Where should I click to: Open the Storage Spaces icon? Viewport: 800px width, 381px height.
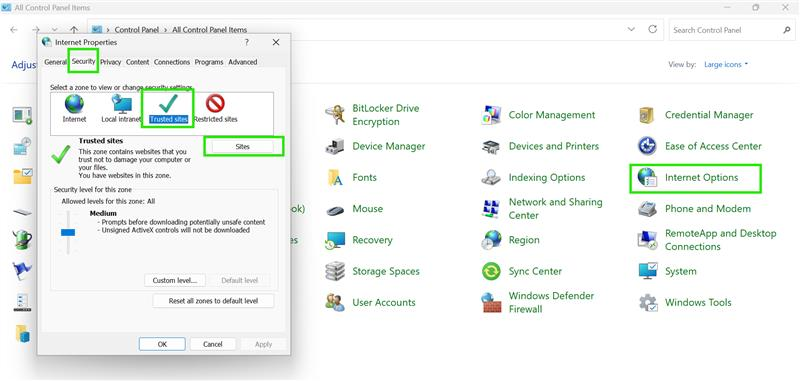pyautogui.click(x=335, y=271)
